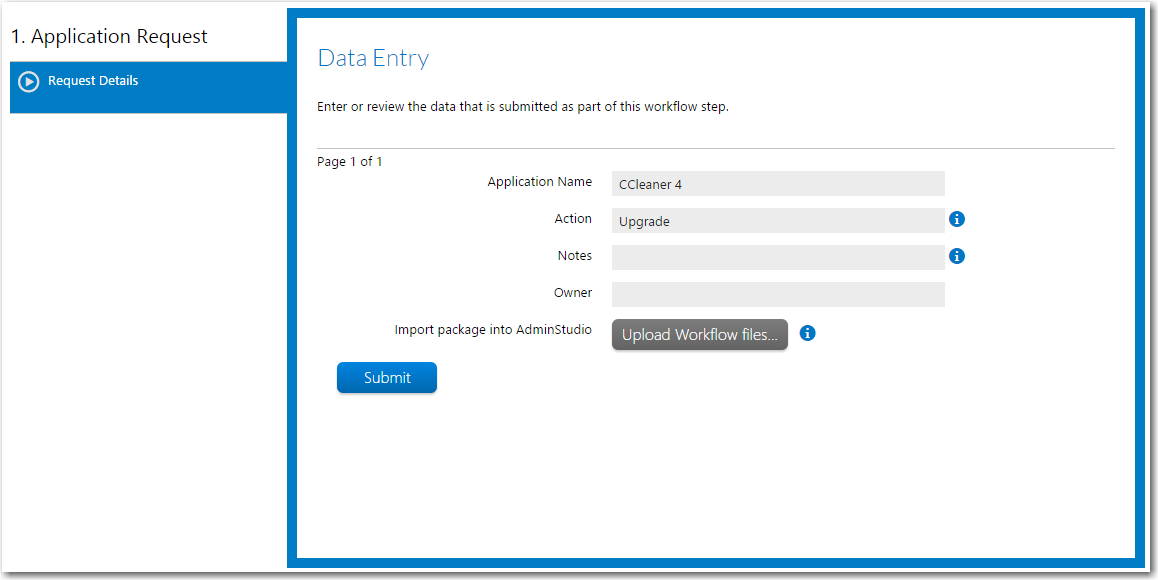Click the blue Submit button

click(387, 378)
